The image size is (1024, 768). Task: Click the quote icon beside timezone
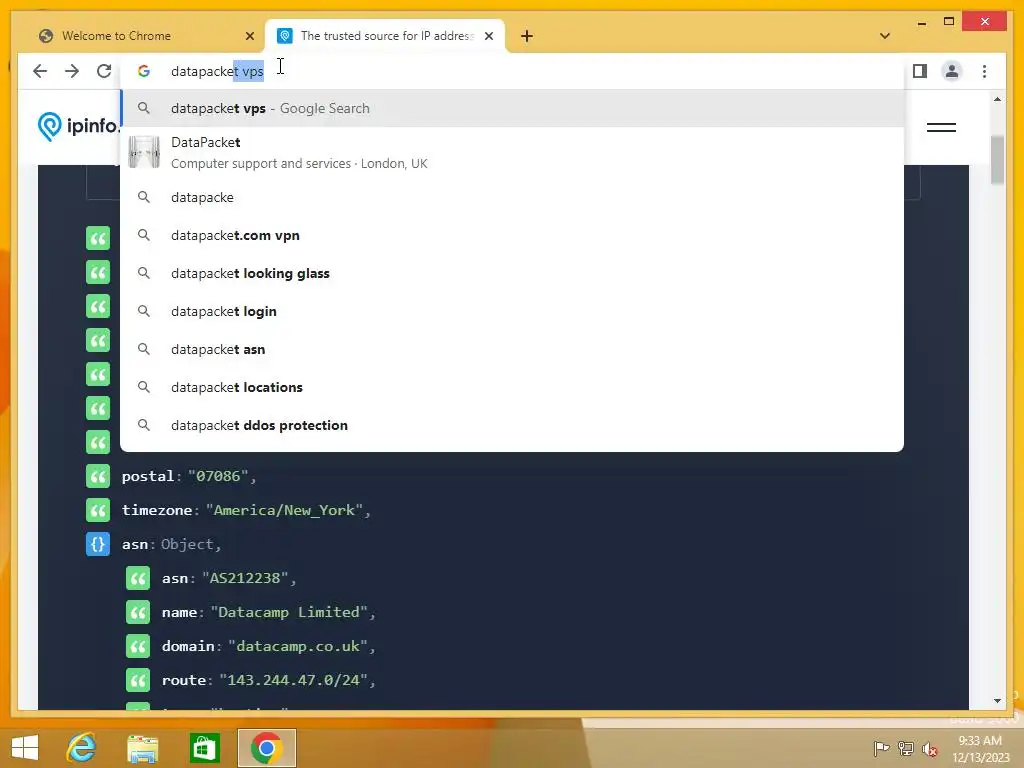point(98,510)
